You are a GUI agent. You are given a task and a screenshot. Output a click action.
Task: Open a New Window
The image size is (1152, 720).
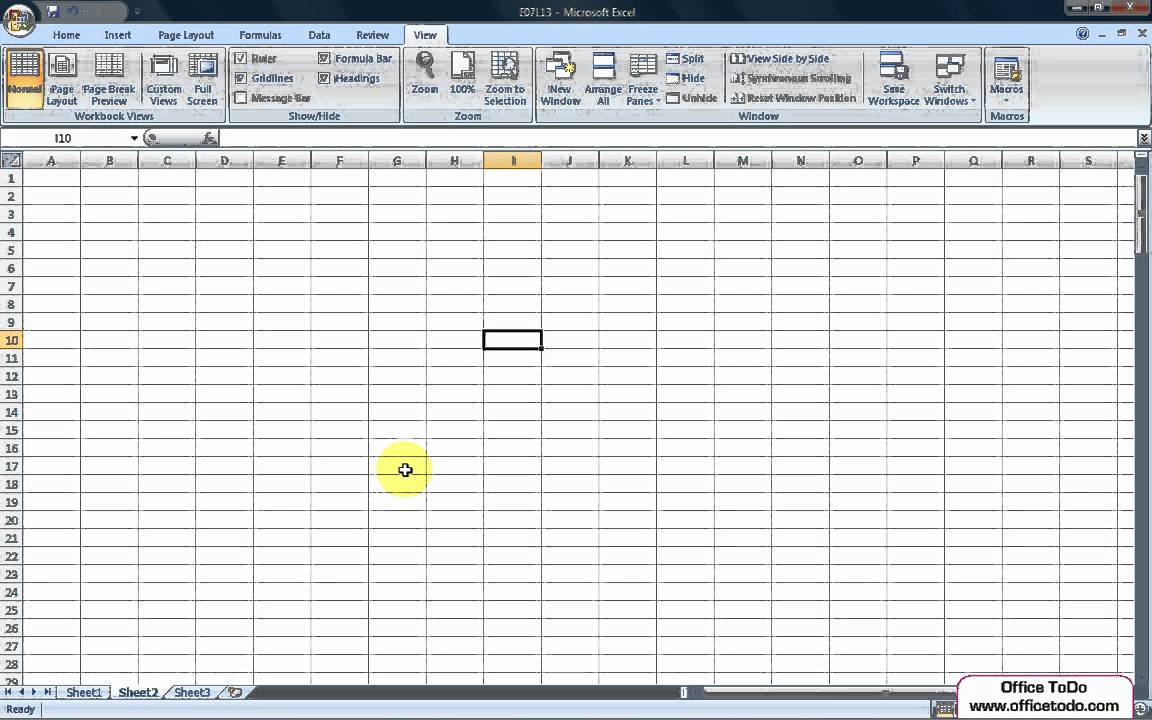click(x=561, y=79)
